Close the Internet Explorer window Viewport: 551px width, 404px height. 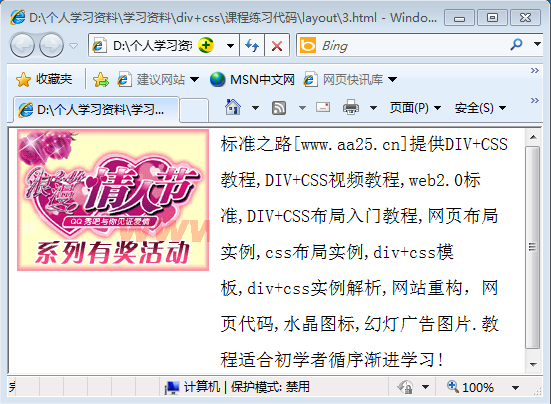(x=525, y=18)
